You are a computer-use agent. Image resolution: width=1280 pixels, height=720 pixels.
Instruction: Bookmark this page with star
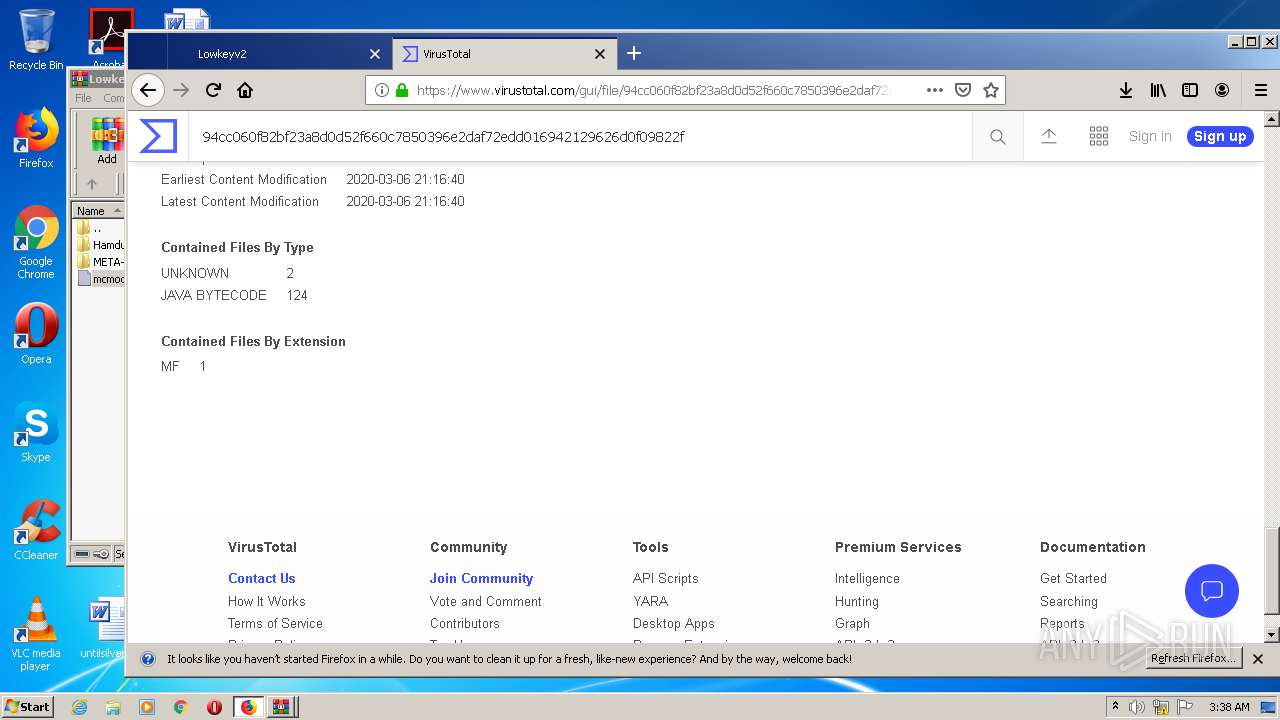pos(991,90)
